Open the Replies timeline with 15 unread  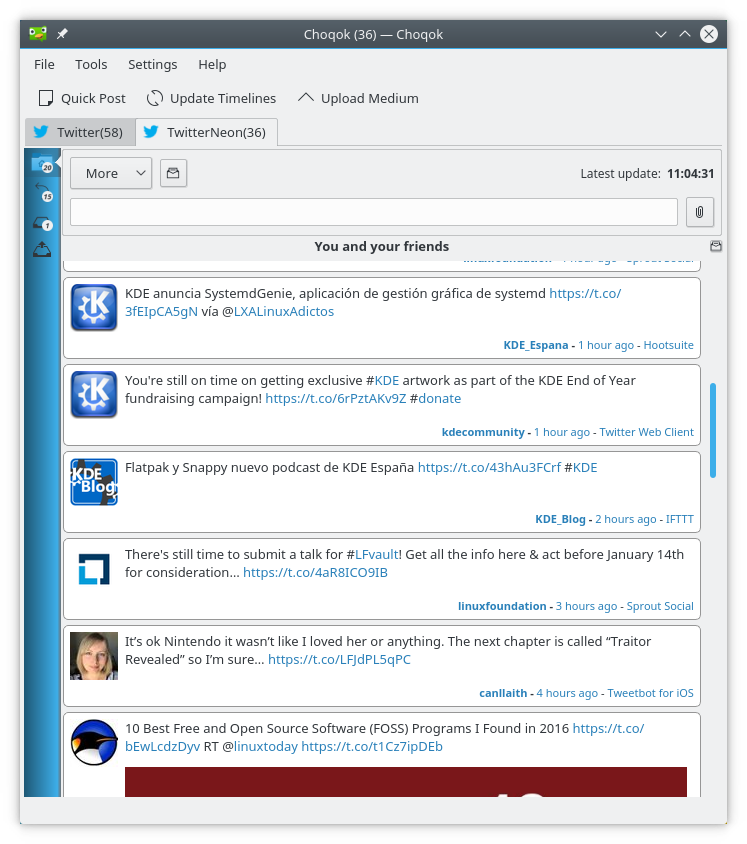[42, 192]
